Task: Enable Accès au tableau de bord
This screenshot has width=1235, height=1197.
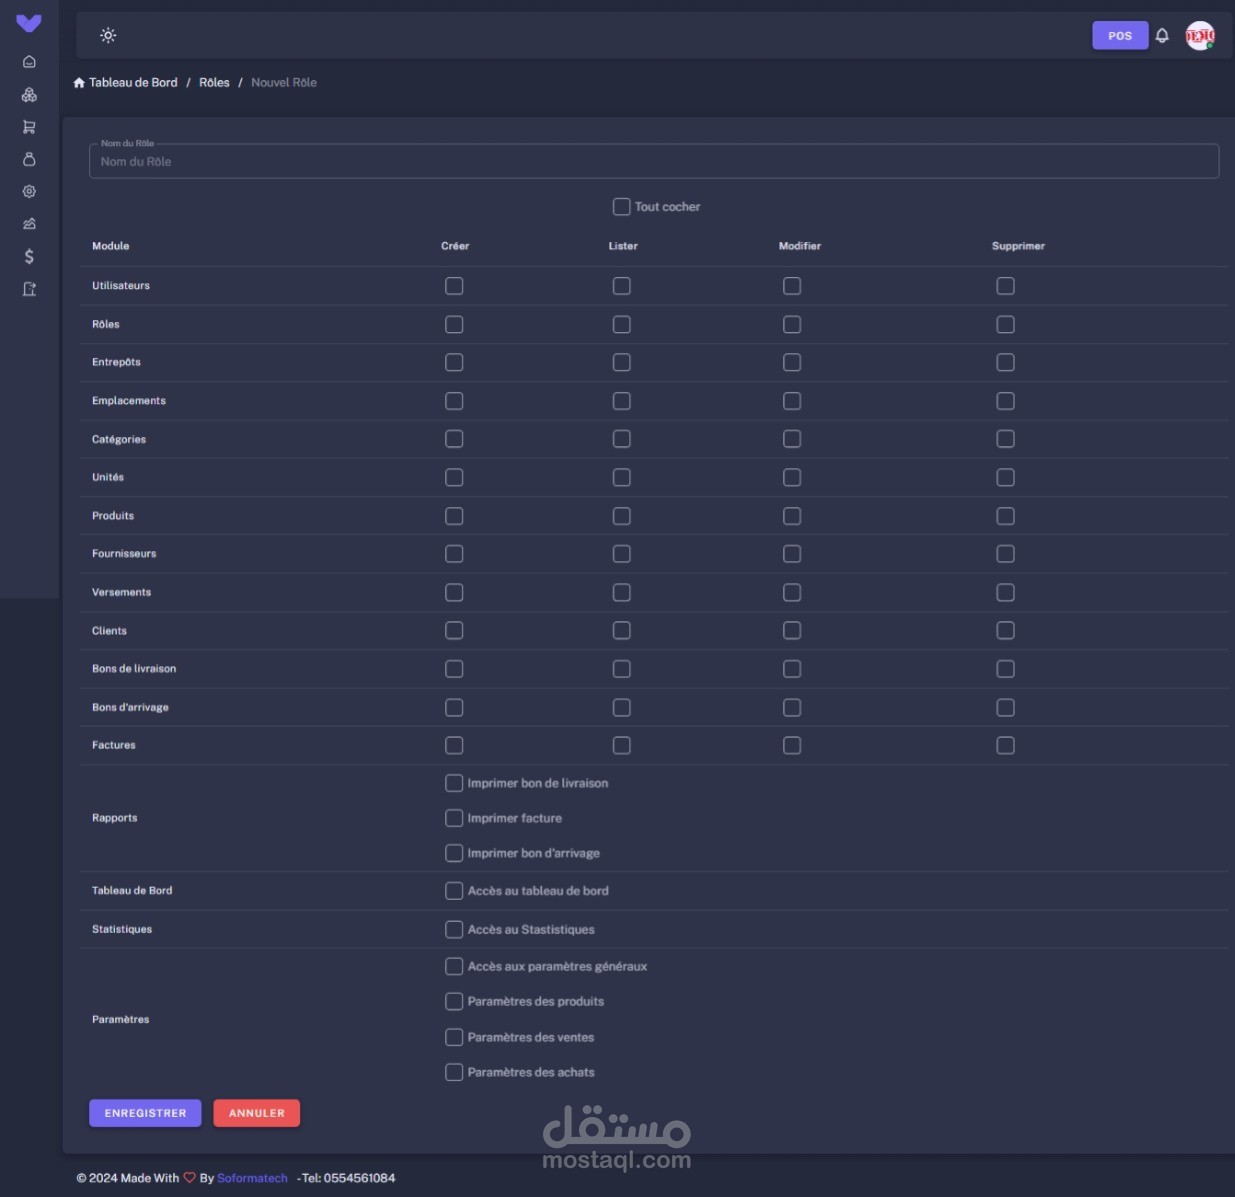Action: click(454, 890)
